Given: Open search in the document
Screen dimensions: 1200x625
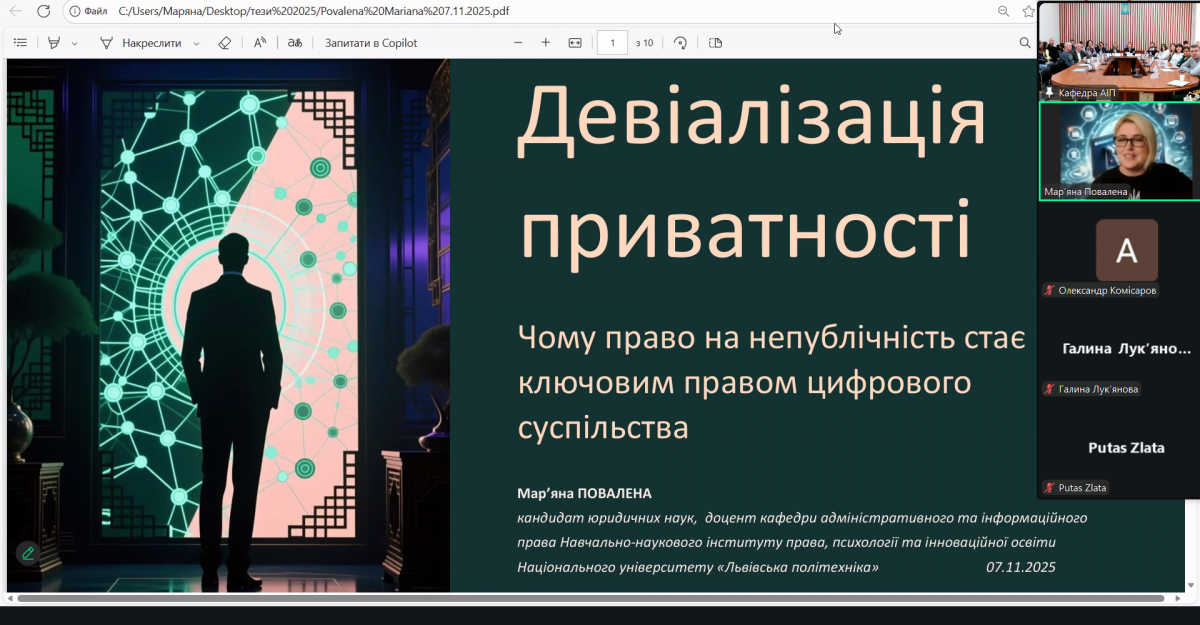Looking at the screenshot, I should pos(1026,43).
